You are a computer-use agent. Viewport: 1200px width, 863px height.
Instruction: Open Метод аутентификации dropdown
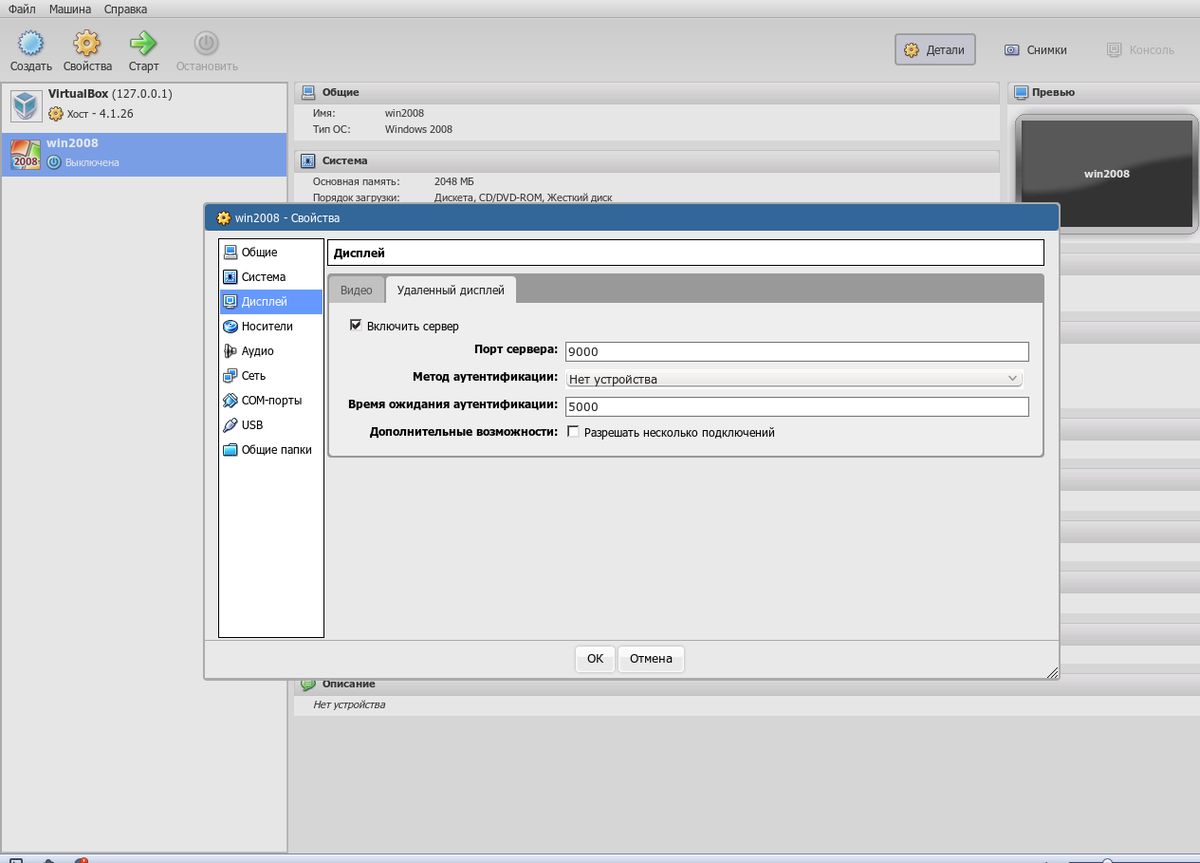(794, 379)
